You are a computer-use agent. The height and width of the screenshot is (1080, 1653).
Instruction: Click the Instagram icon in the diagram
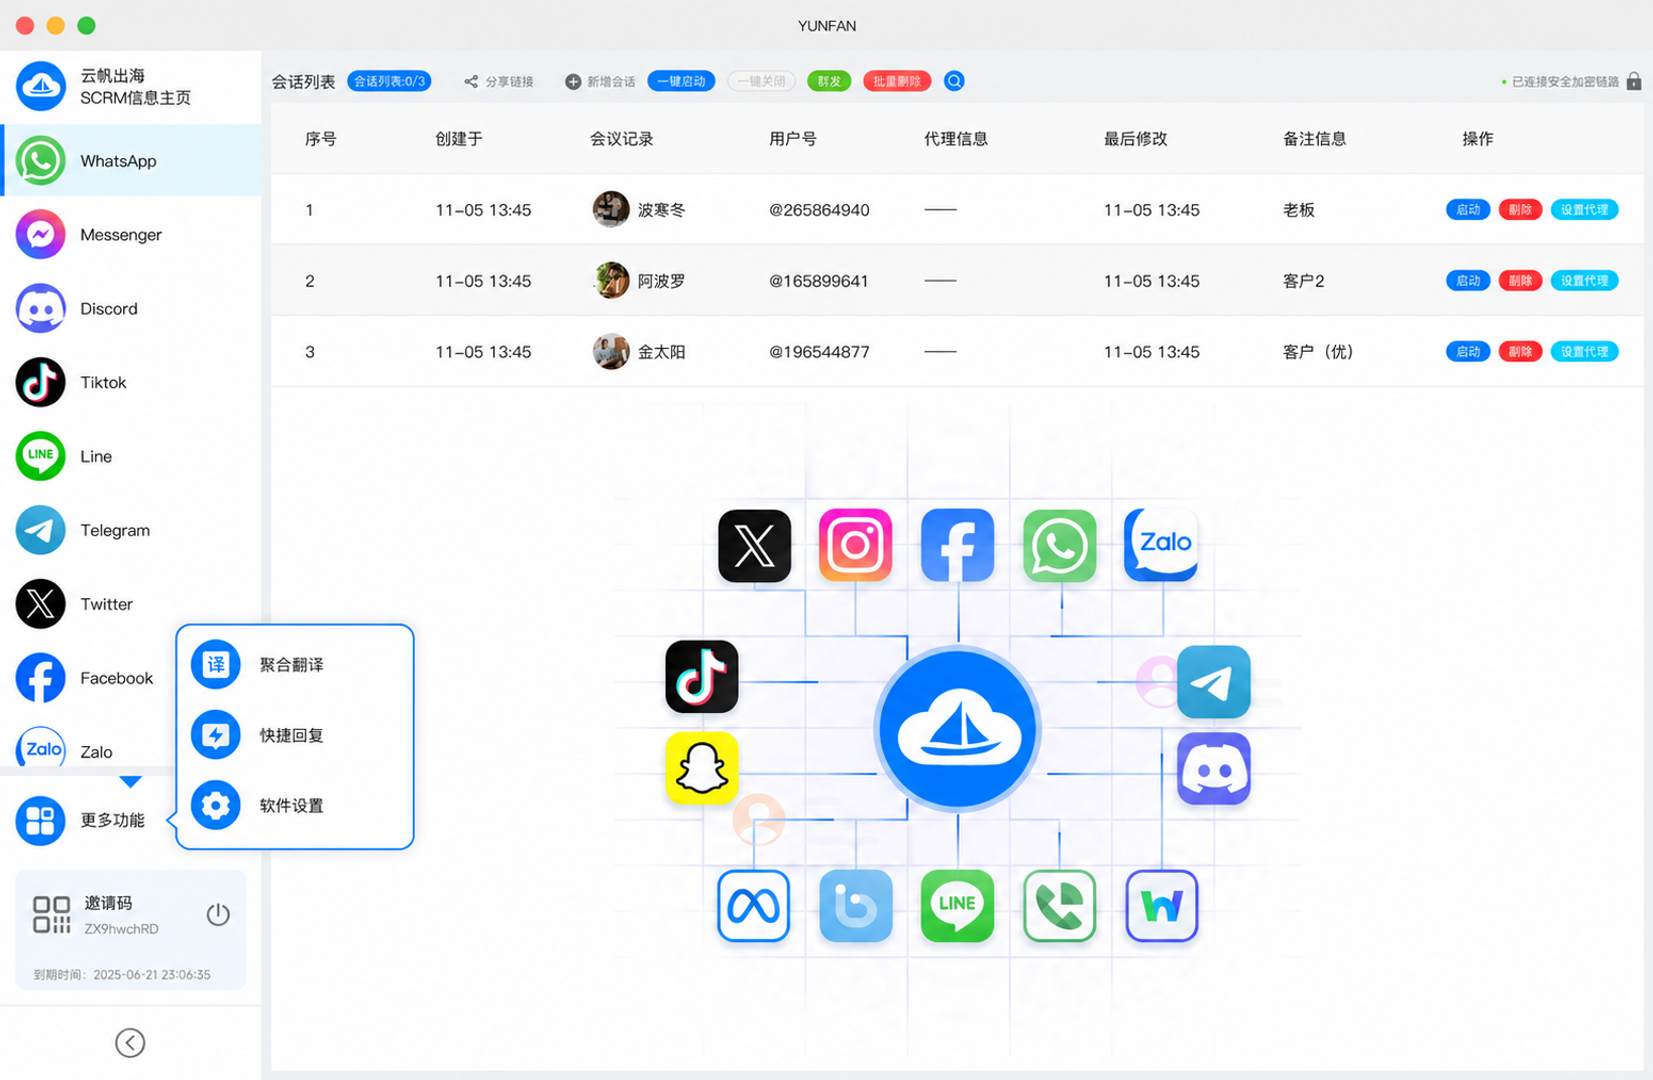point(855,545)
